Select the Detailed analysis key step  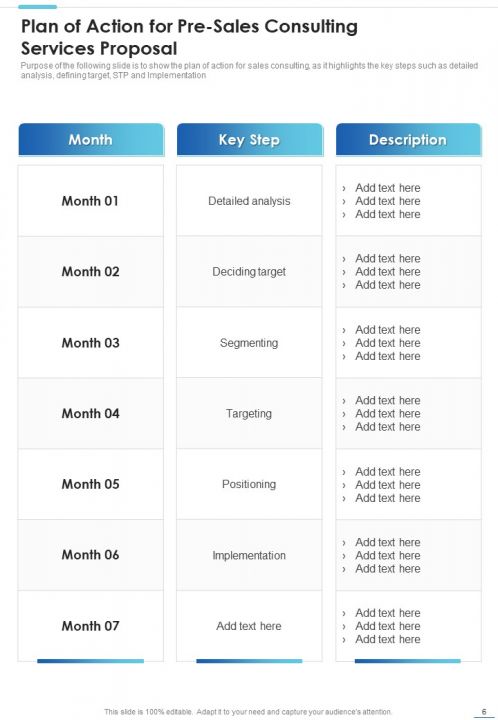(249, 201)
